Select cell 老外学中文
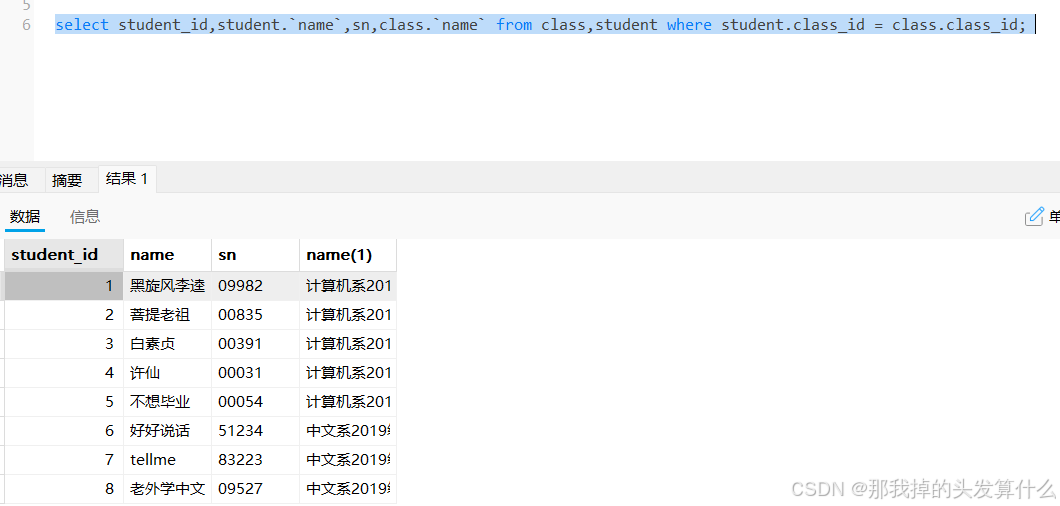Screen dimensions: 1060x506 168,488
